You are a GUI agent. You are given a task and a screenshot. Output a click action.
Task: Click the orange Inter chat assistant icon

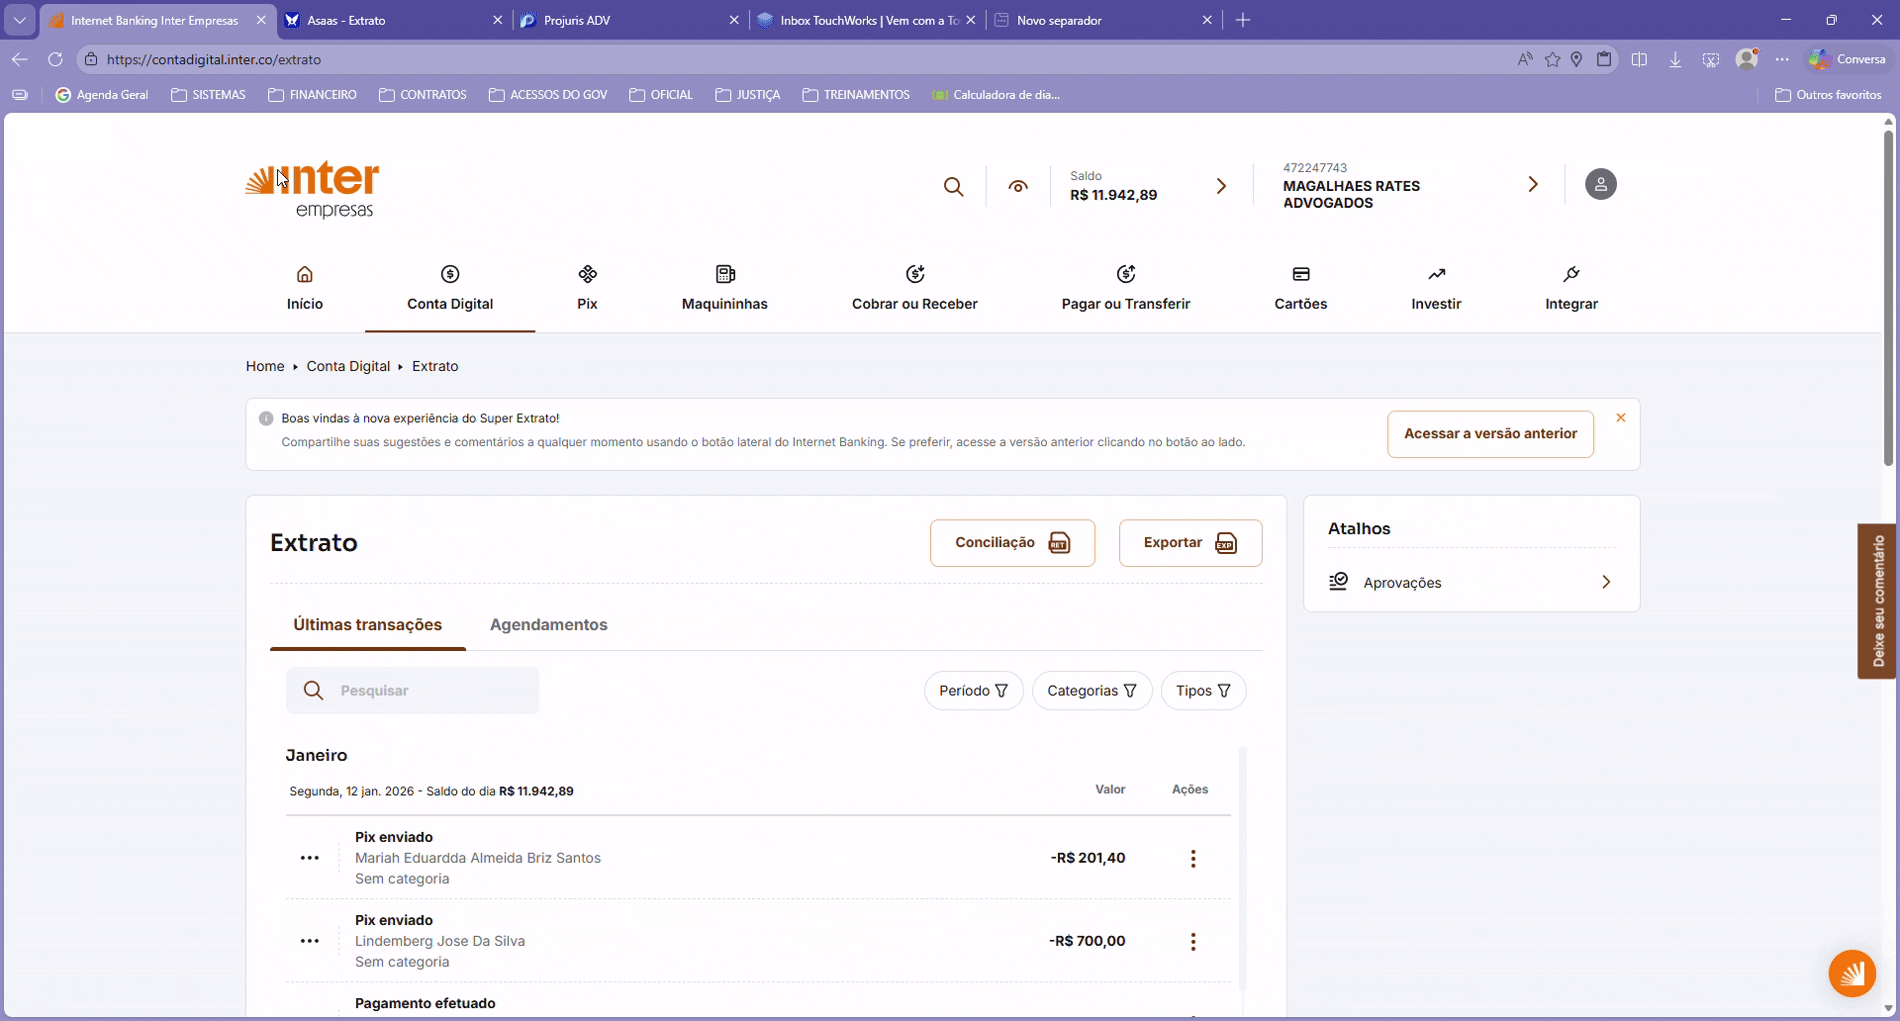tap(1851, 973)
